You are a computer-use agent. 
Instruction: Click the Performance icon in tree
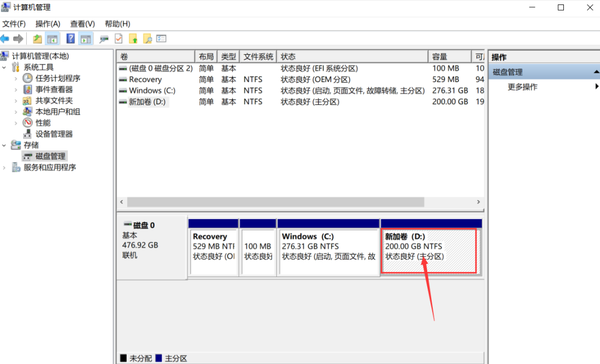[27, 122]
